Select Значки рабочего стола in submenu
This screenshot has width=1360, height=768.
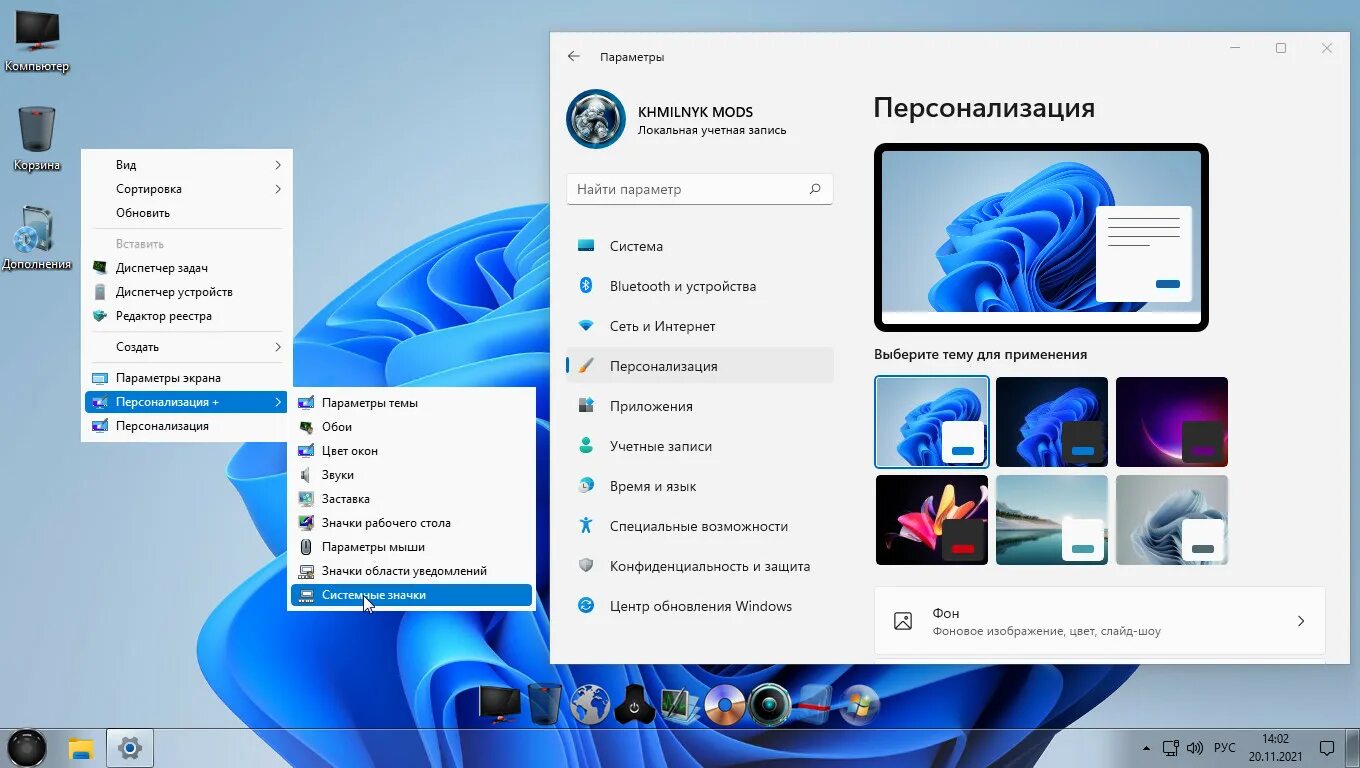[412, 523]
